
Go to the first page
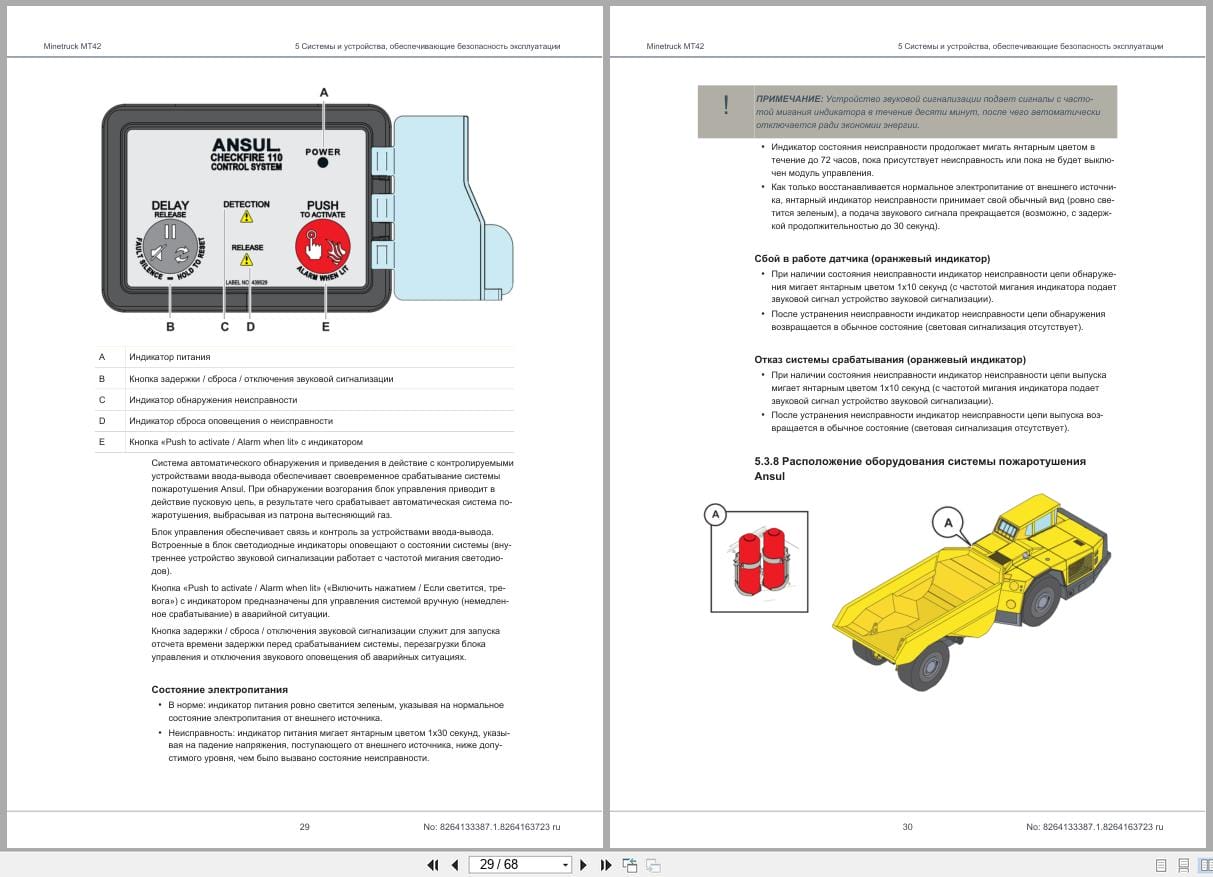pos(433,865)
